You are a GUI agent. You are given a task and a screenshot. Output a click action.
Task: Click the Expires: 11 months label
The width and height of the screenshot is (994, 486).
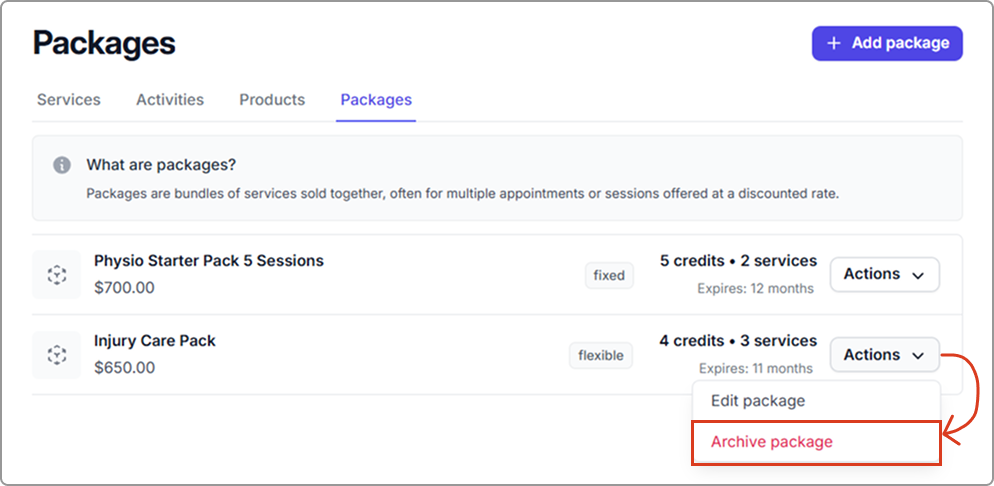click(756, 368)
